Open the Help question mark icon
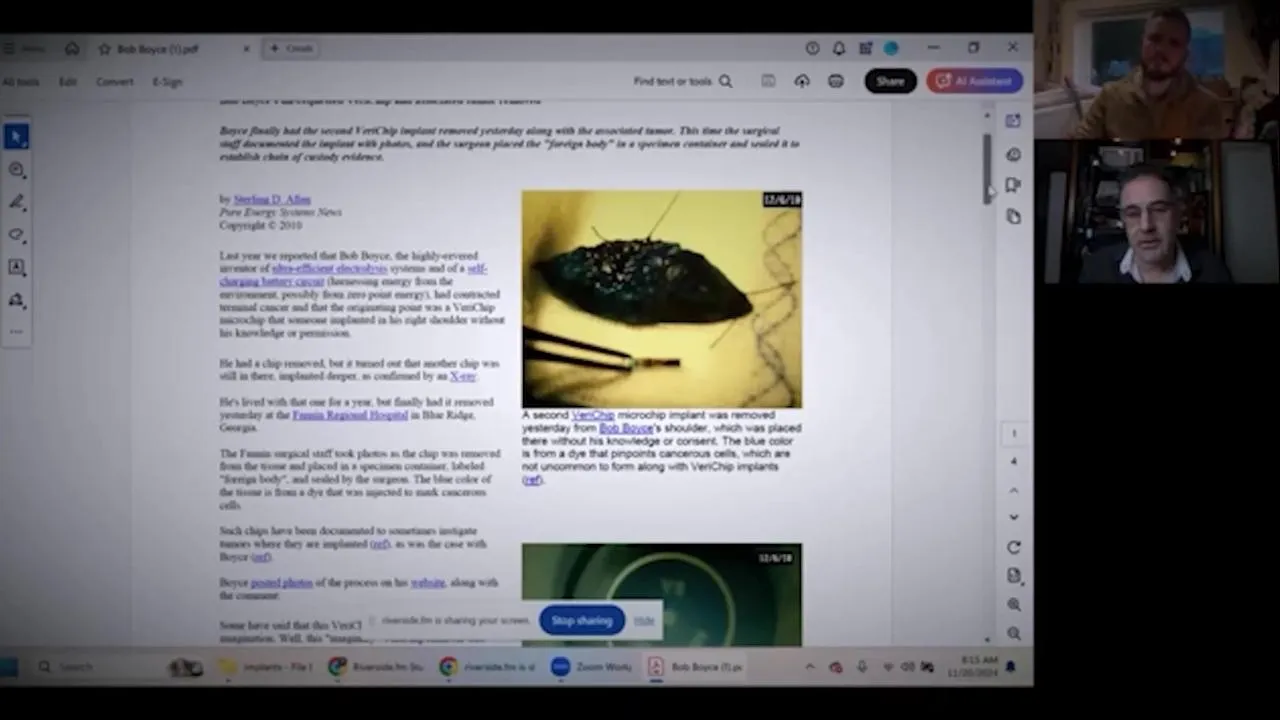 [812, 48]
